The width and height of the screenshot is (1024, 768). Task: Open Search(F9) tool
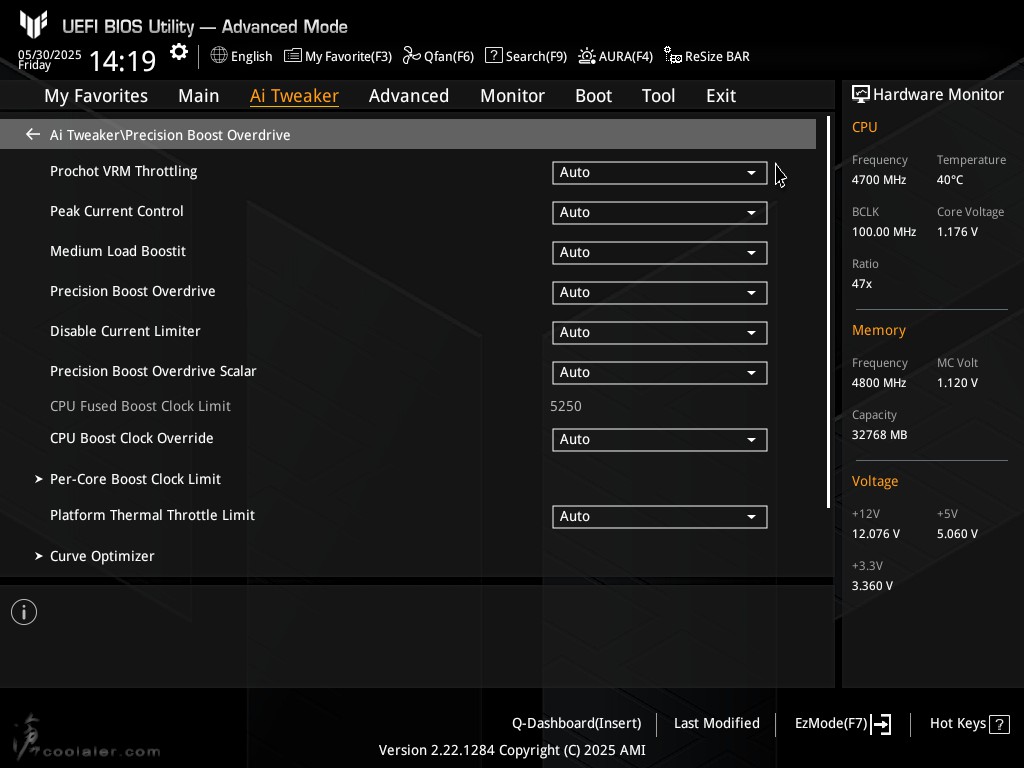point(526,56)
